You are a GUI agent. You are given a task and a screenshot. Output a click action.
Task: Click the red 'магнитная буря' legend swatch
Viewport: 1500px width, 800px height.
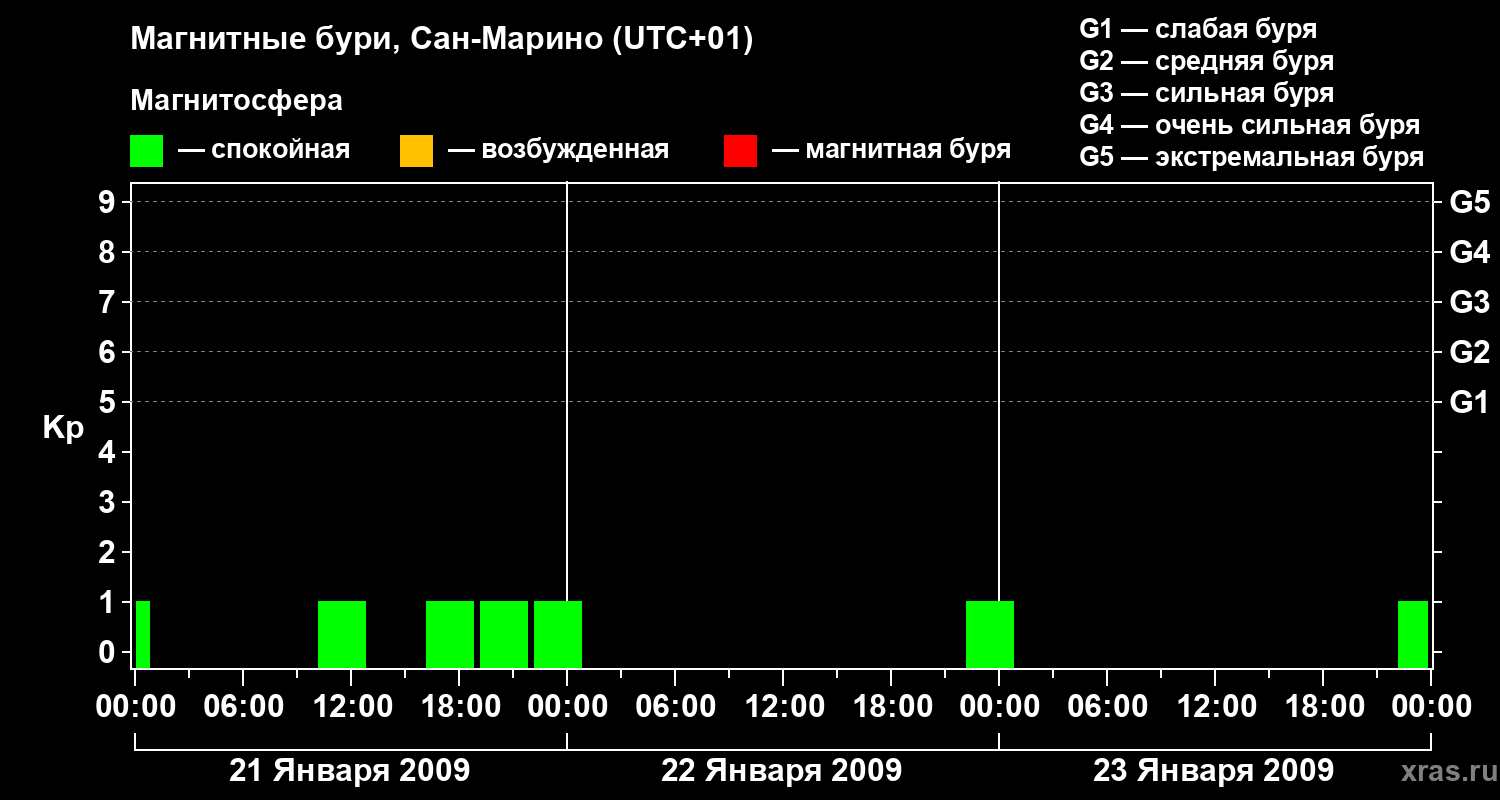click(x=740, y=151)
